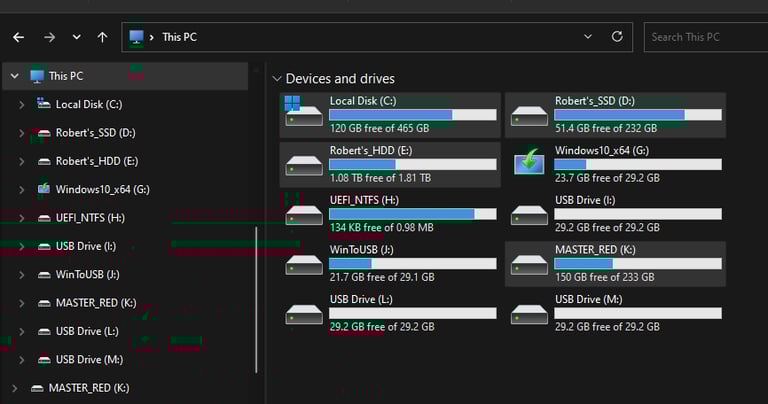Click WinToUSB (J:) title in main pane
This screenshot has height=404, width=768.
tap(361, 250)
